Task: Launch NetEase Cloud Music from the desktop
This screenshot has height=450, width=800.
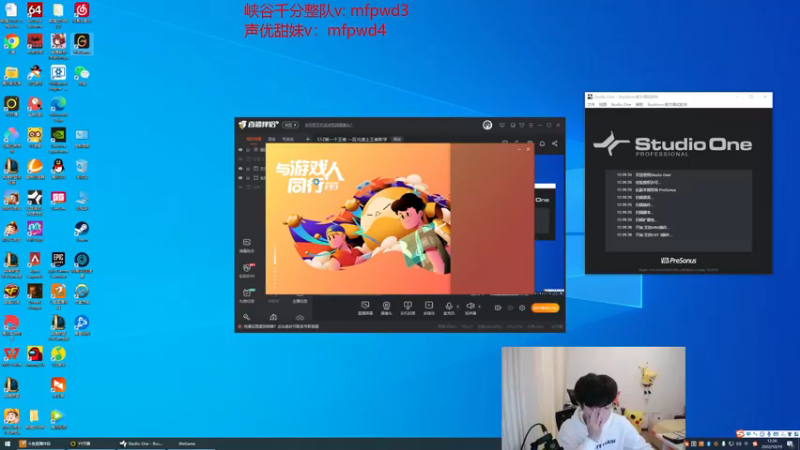Action: tap(82, 11)
